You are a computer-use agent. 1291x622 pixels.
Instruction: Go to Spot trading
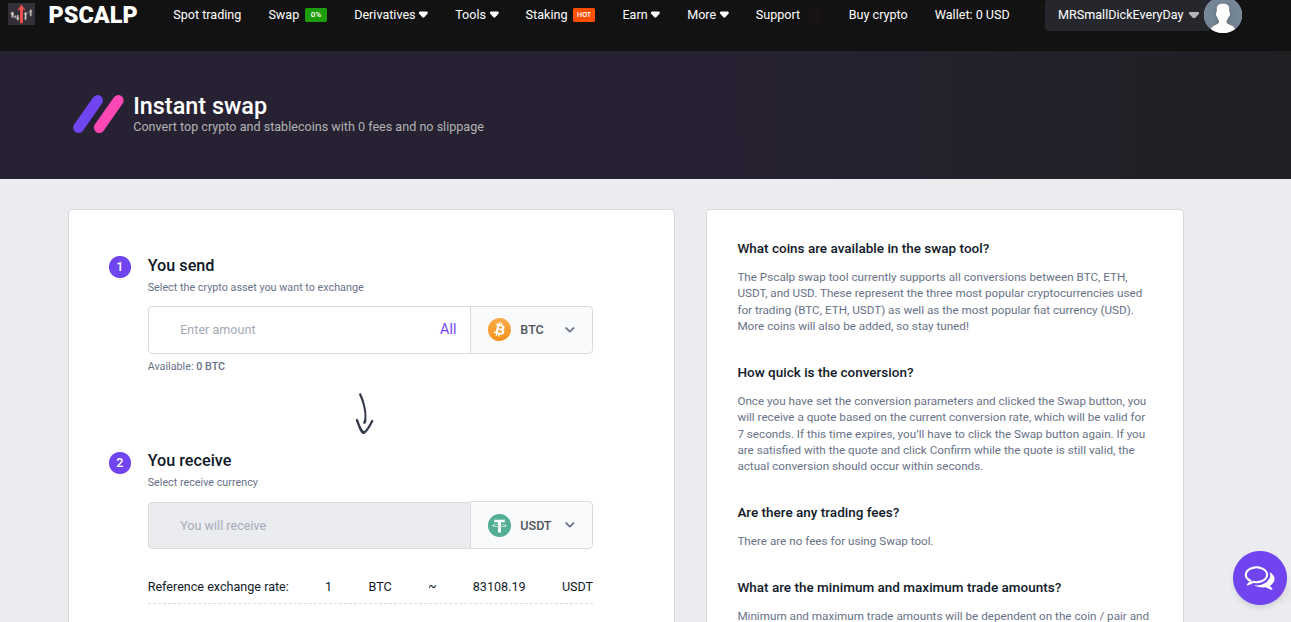click(207, 15)
